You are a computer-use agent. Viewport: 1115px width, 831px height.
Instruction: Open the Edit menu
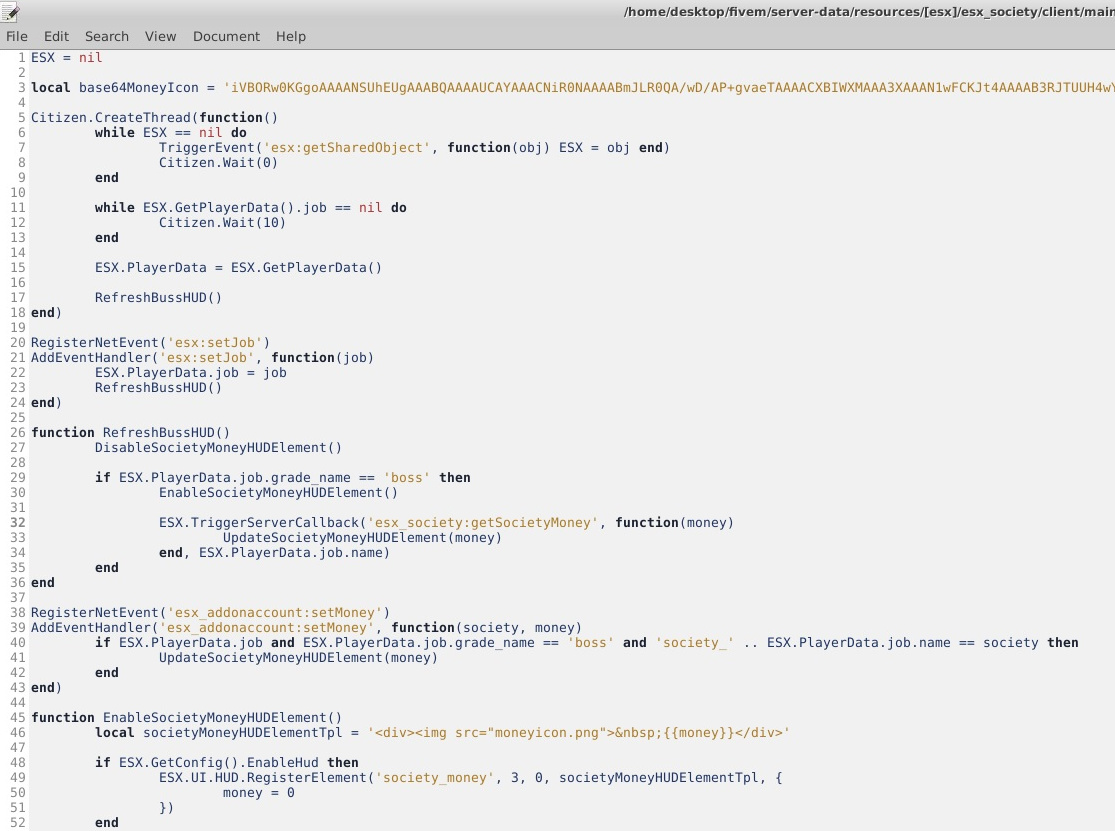tap(56, 36)
